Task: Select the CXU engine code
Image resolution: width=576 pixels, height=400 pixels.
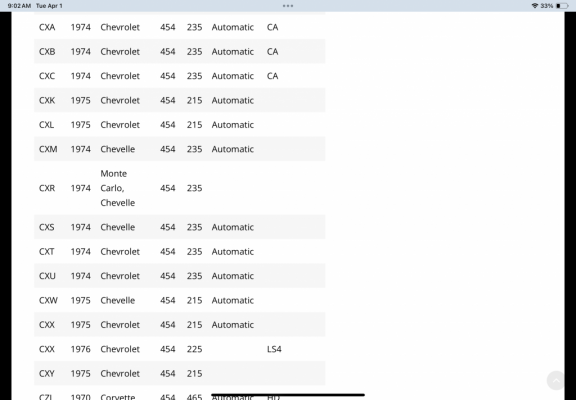Action: [47, 276]
